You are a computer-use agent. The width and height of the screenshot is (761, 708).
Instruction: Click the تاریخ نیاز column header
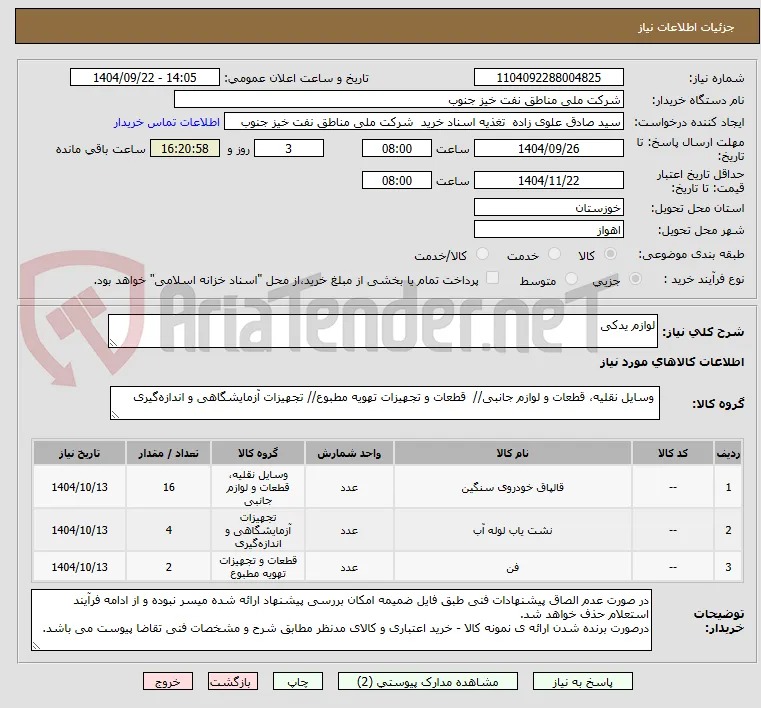[x=80, y=453]
